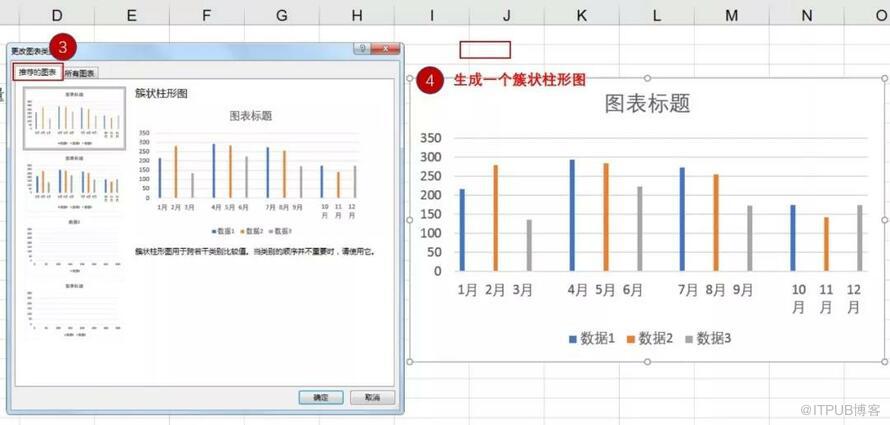Click 数据3 legend entry in worksheet chart

(708, 339)
